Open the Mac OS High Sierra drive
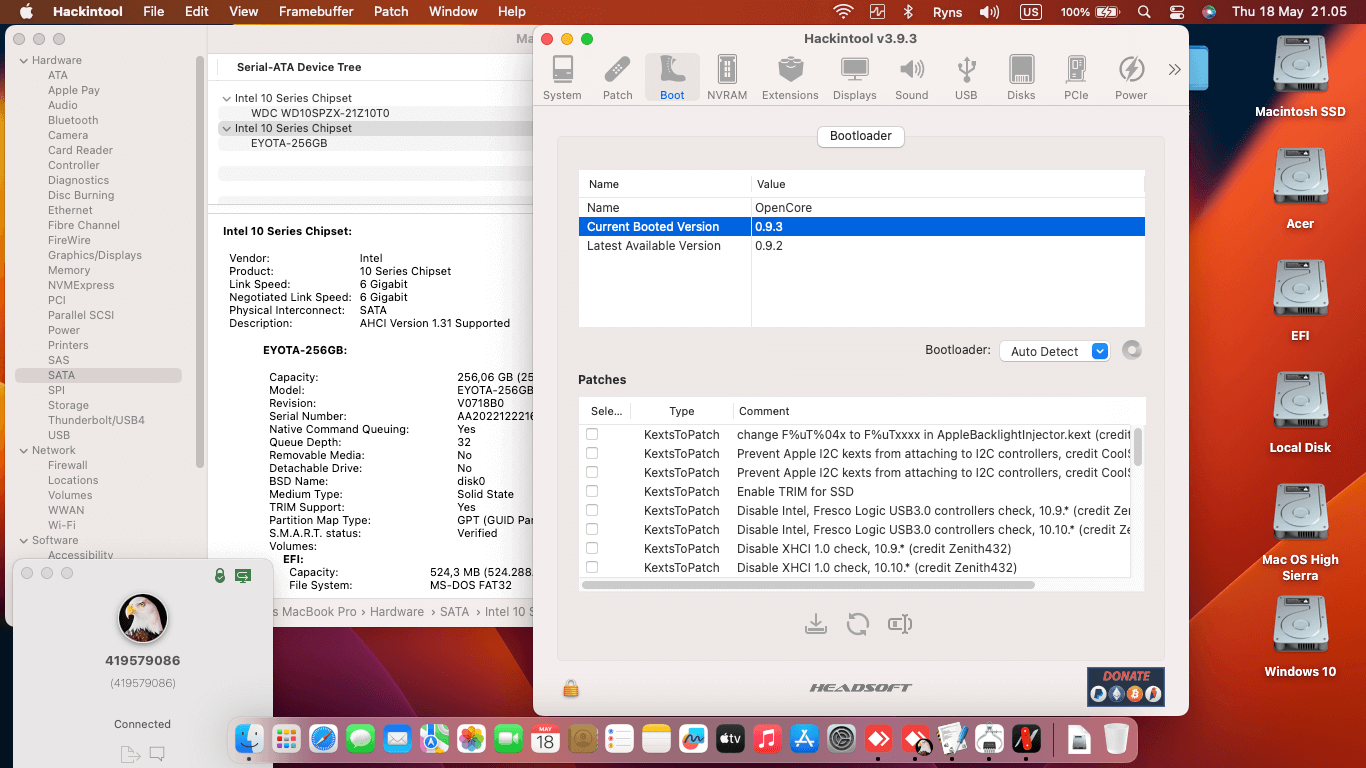Viewport: 1366px width, 768px height. [x=1300, y=532]
